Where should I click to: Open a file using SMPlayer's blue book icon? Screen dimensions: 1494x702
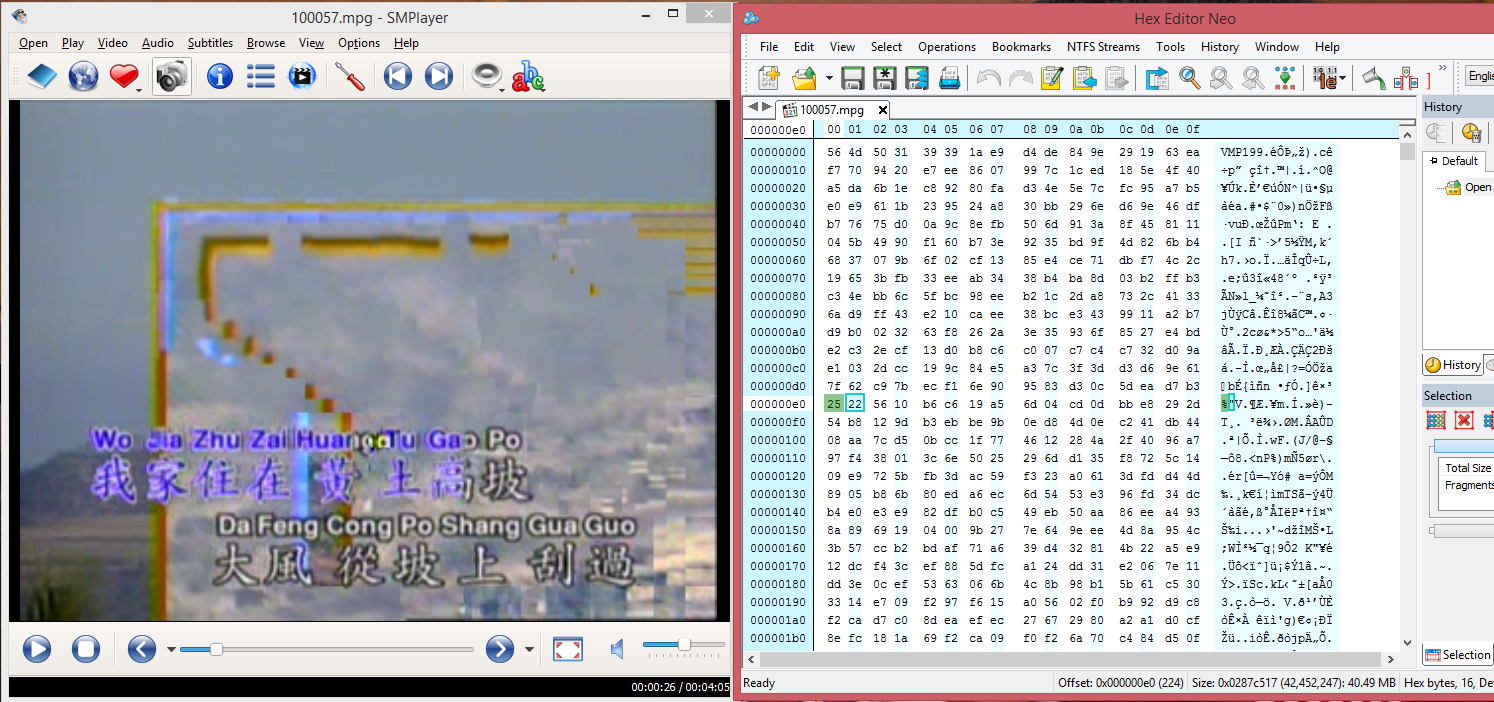coord(41,76)
